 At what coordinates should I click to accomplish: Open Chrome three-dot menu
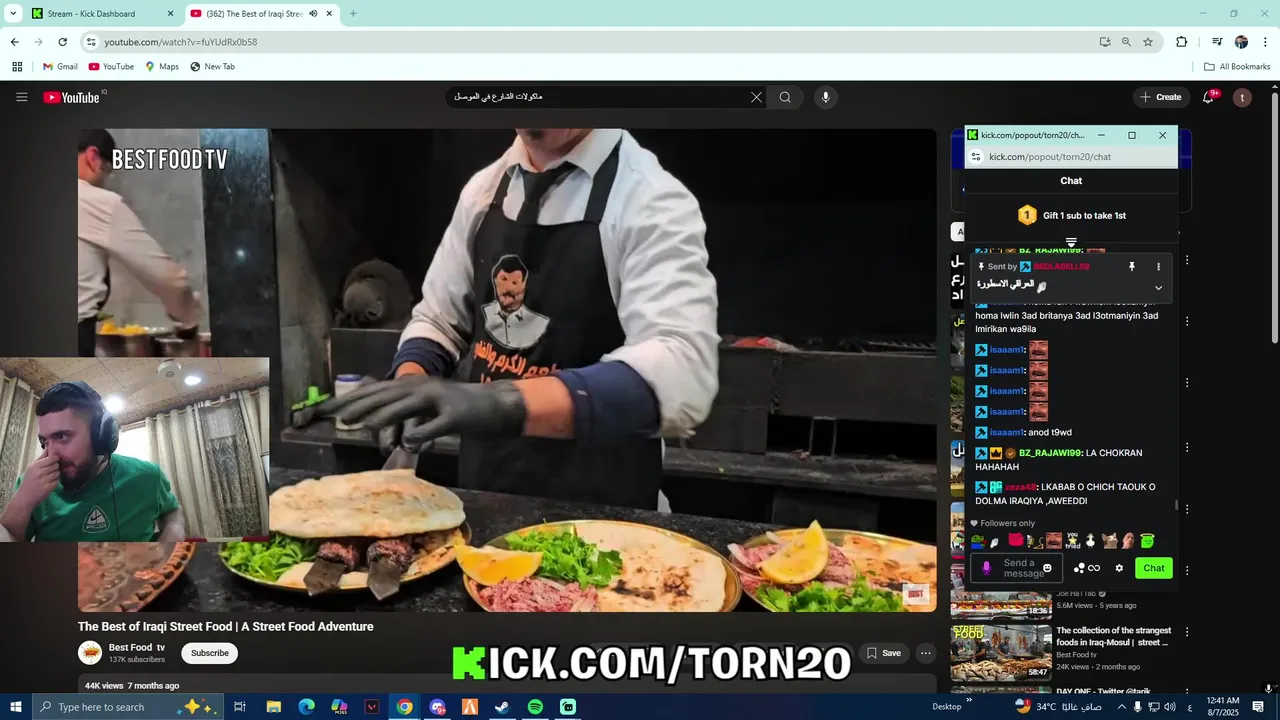pyautogui.click(x=1265, y=42)
